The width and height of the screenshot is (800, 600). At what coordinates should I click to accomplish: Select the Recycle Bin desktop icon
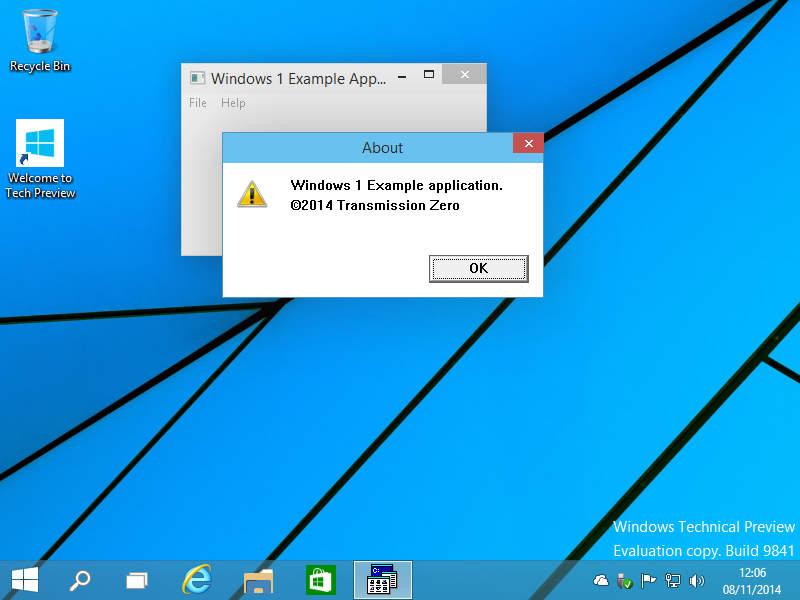click(x=40, y=41)
